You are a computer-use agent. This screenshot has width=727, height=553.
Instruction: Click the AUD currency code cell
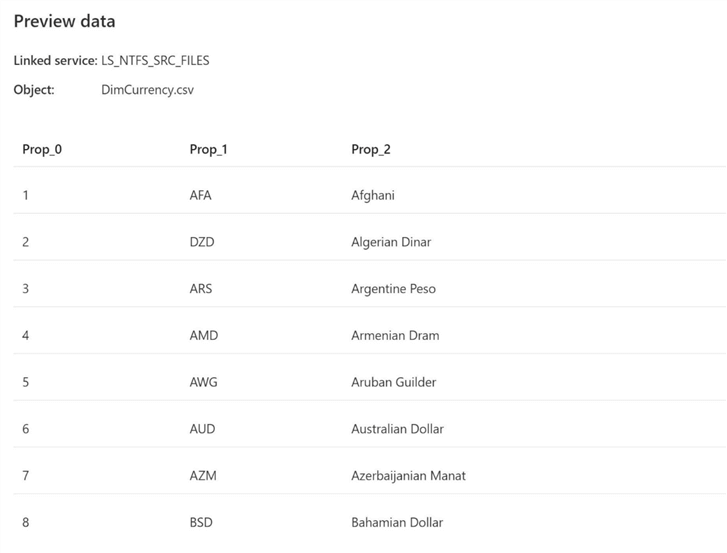(202, 429)
